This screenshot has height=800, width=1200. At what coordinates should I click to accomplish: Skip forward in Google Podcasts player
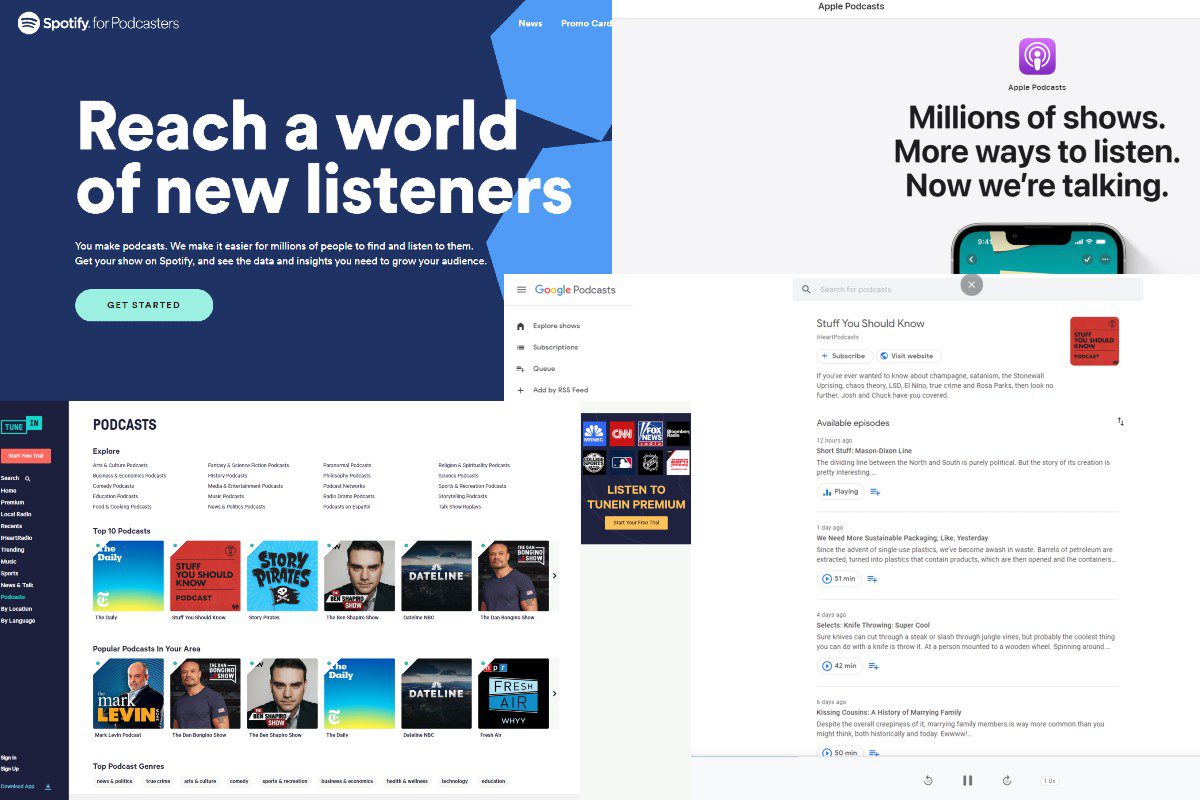coord(1007,780)
